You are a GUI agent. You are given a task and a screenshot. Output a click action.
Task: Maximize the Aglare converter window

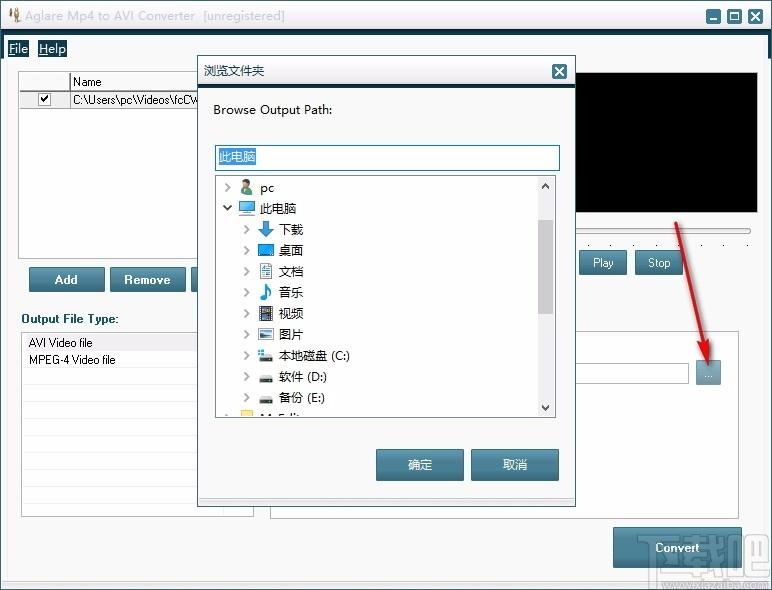pos(734,16)
